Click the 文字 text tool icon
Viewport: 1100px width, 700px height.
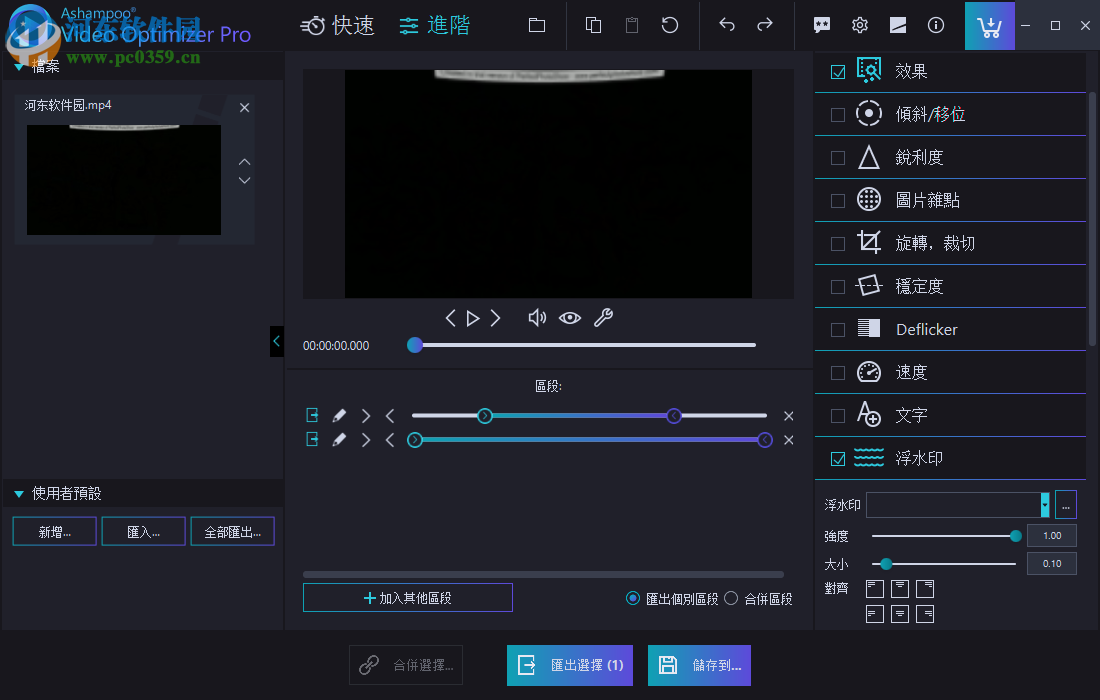(x=869, y=414)
